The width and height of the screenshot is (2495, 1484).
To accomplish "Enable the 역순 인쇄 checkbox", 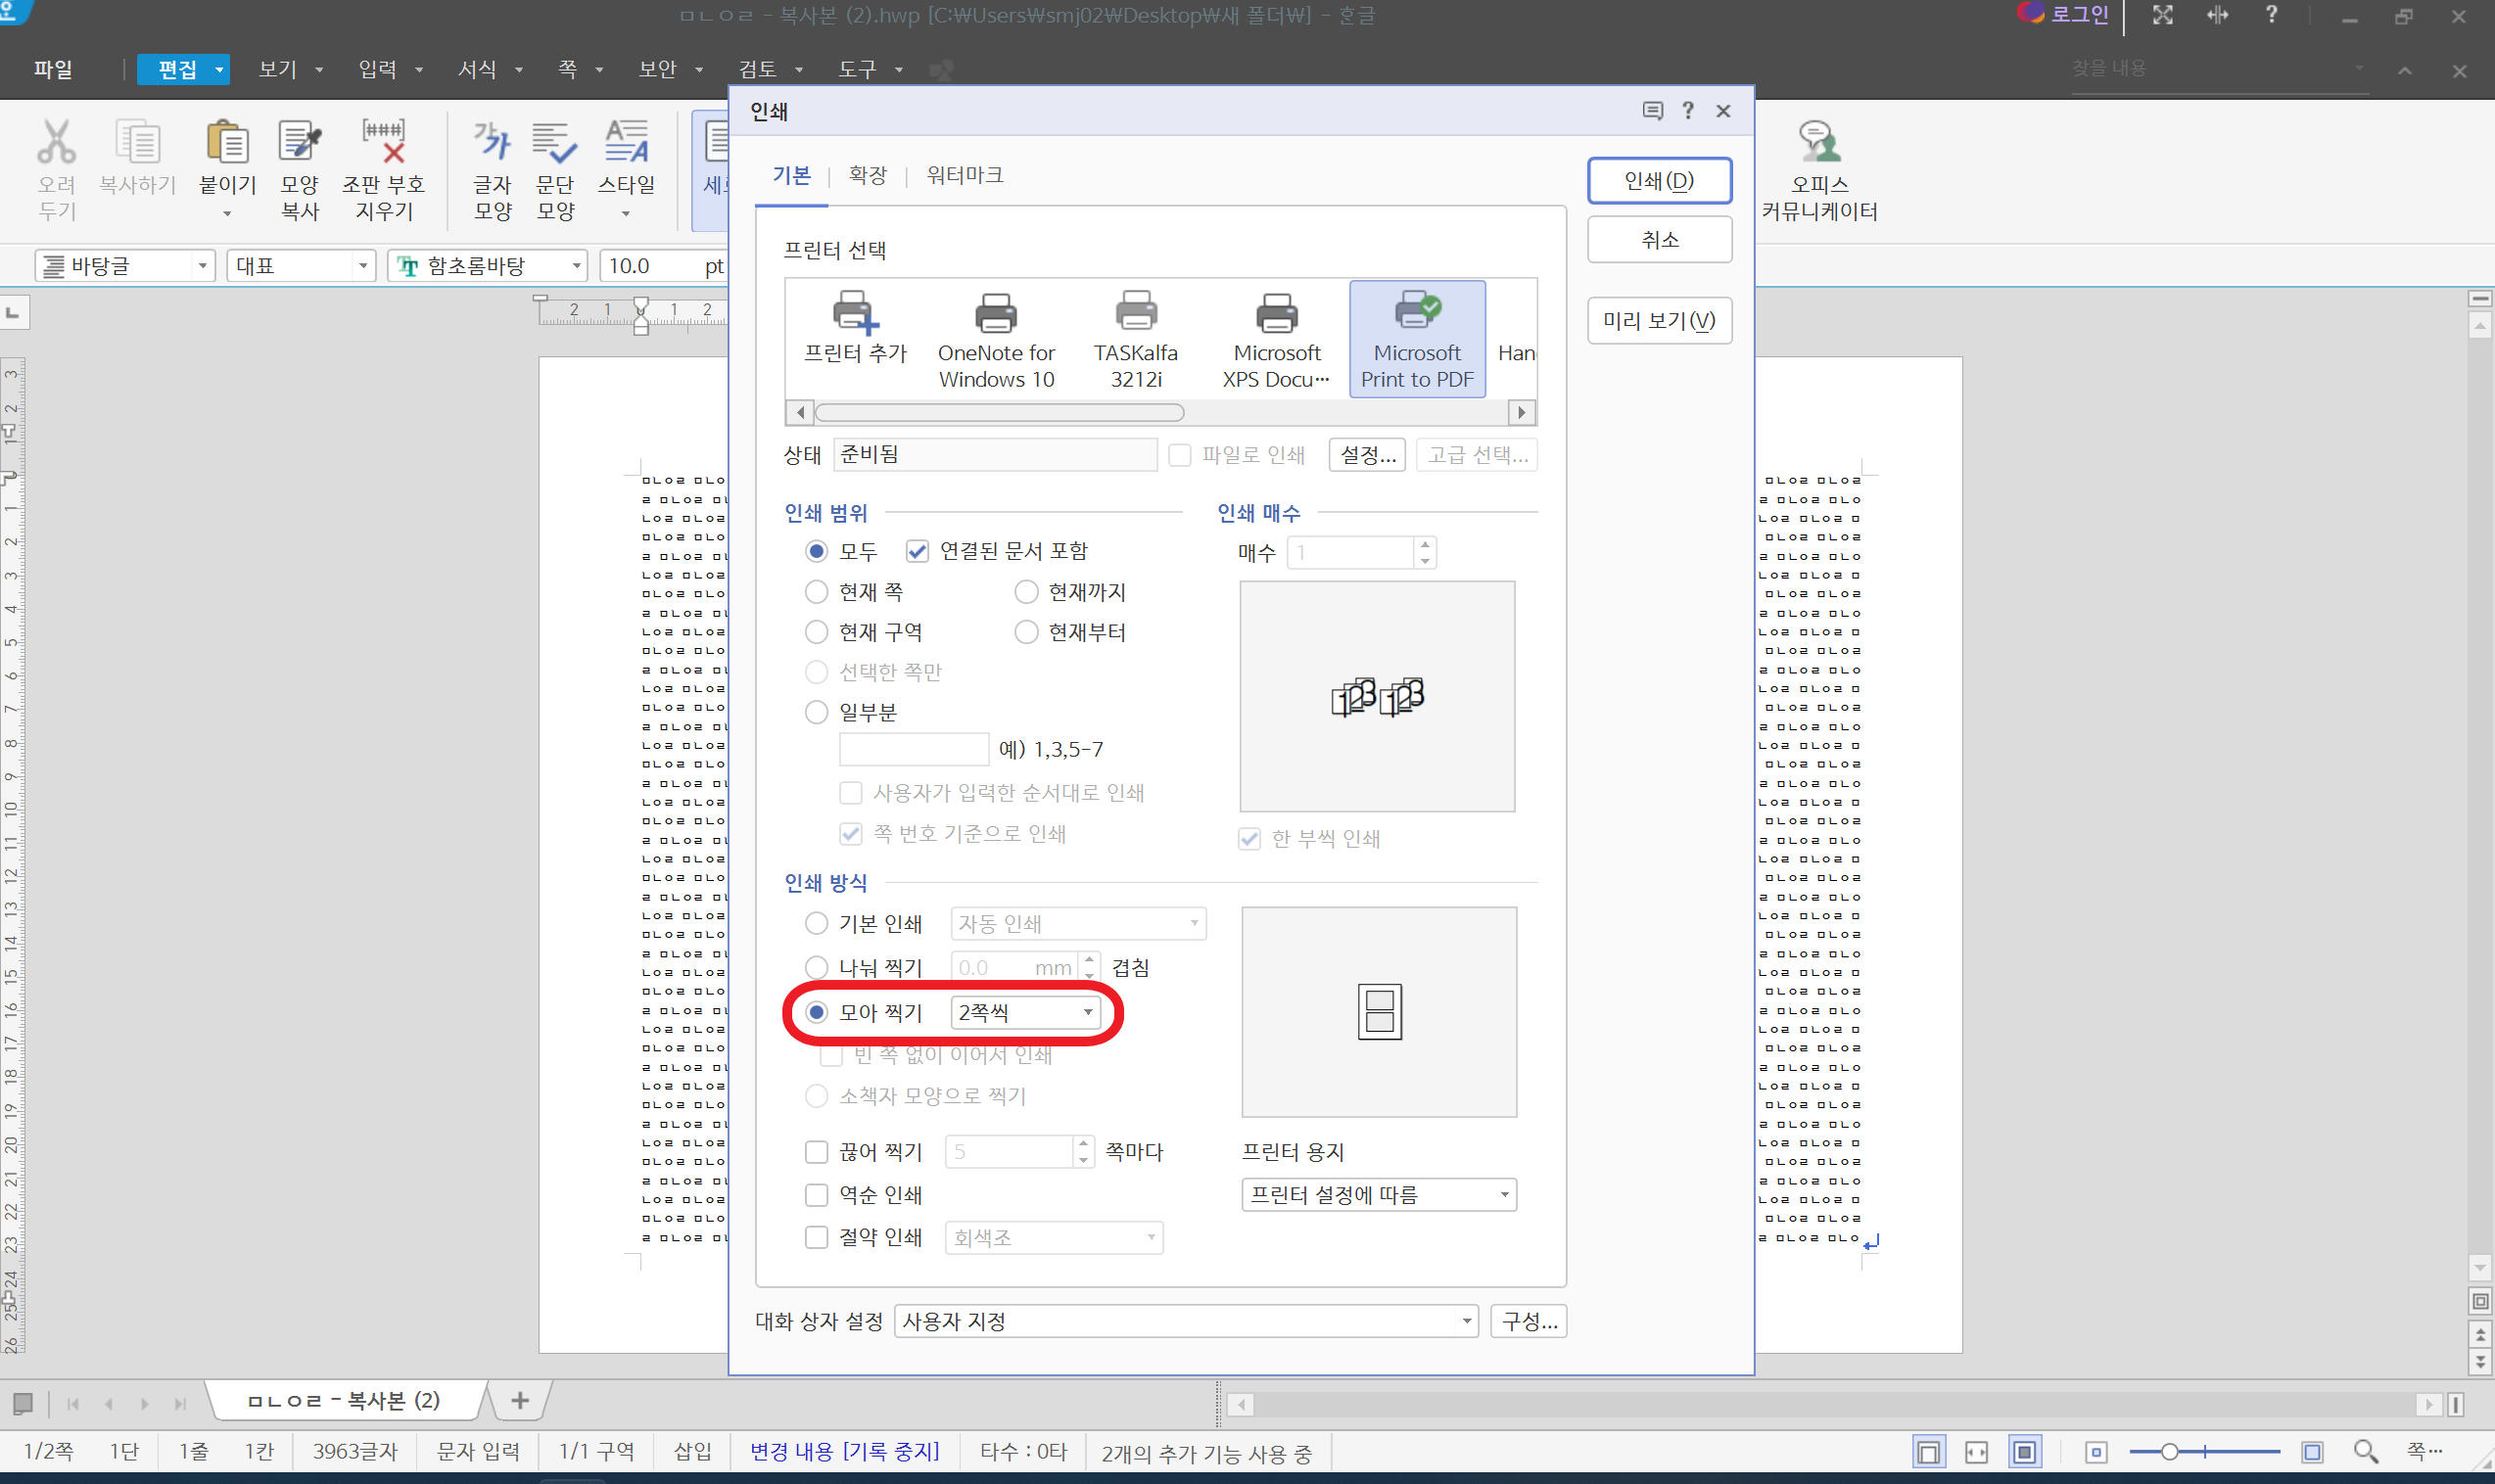I will point(816,1194).
